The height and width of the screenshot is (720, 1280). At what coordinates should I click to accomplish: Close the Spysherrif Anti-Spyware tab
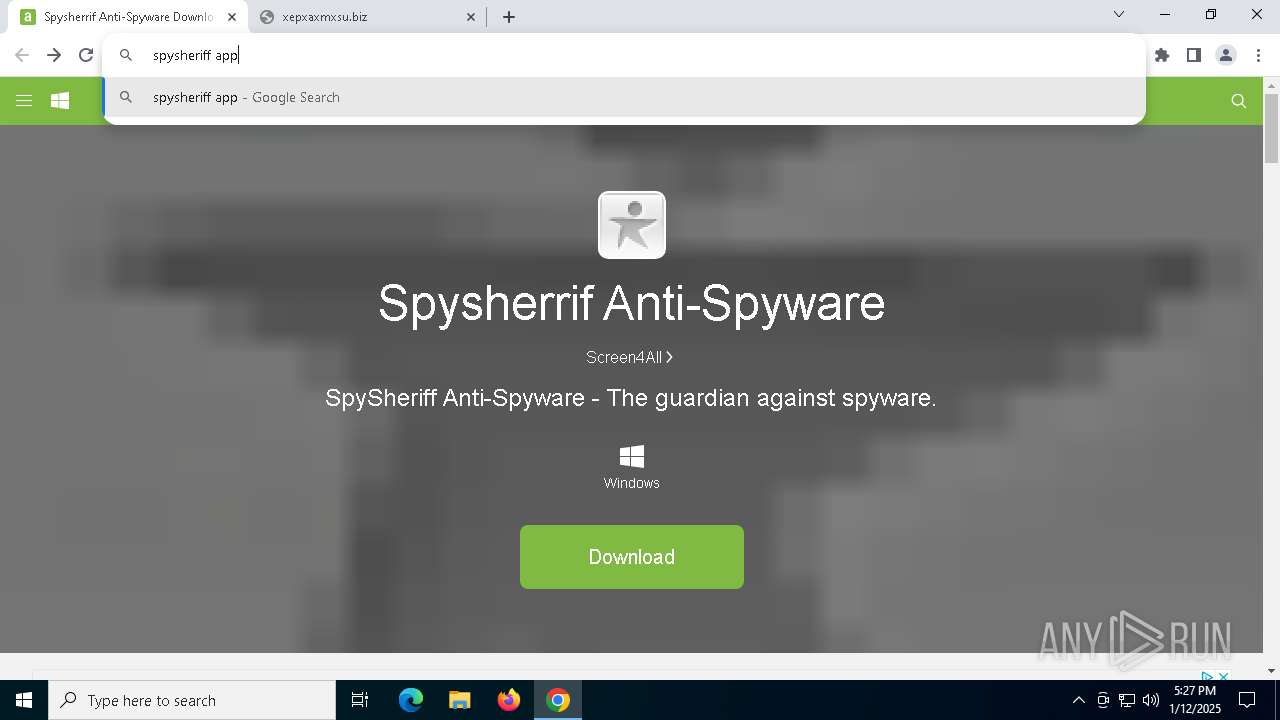(232, 17)
